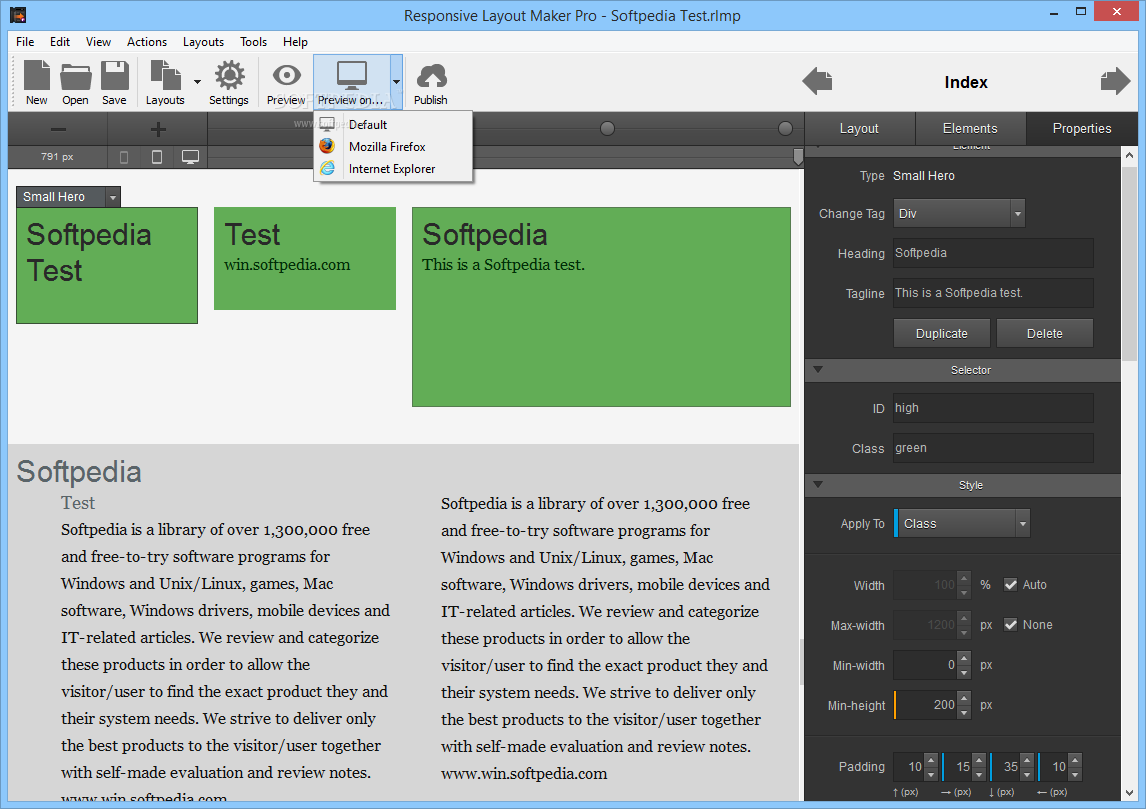Click the width ruler marker handle
Viewport: 1146px width, 809px height.
click(x=798, y=157)
